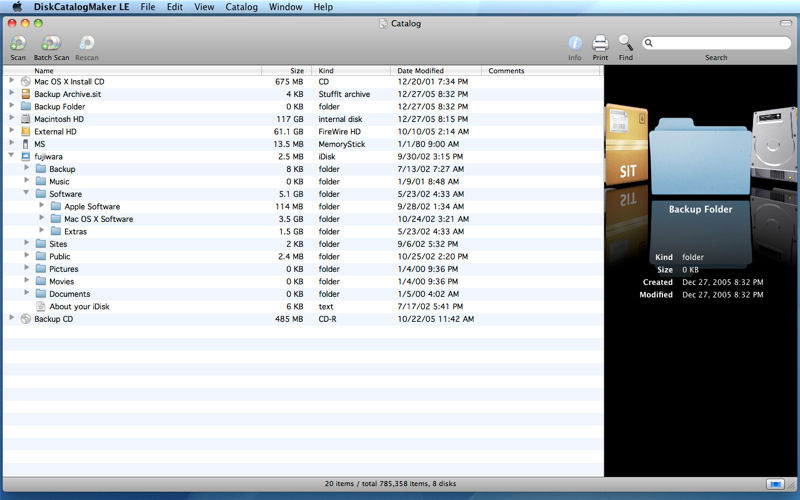The width and height of the screenshot is (800, 500).
Task: Click the Apple Software folder icon
Action: pyautogui.click(x=56, y=206)
